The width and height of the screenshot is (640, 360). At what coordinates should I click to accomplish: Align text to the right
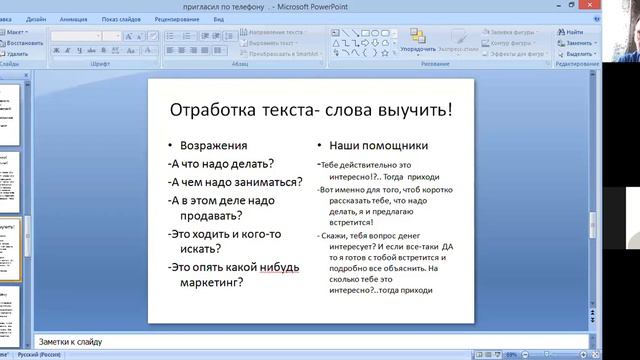[193, 50]
